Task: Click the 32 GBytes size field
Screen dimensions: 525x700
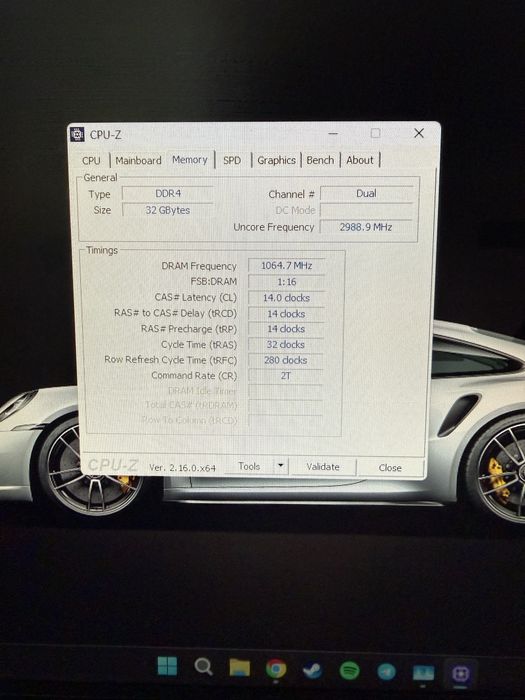Action: coord(168,210)
